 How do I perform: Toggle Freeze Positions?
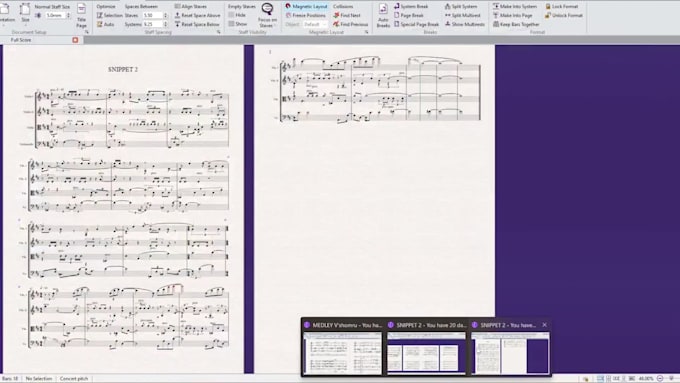pyautogui.click(x=306, y=15)
